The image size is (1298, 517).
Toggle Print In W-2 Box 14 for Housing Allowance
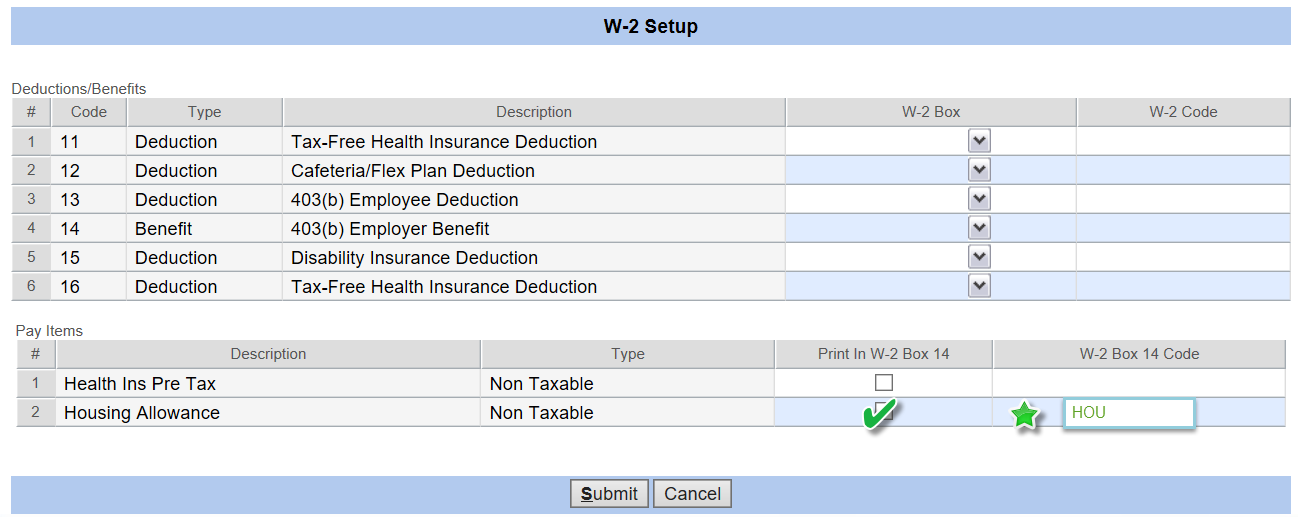(884, 409)
